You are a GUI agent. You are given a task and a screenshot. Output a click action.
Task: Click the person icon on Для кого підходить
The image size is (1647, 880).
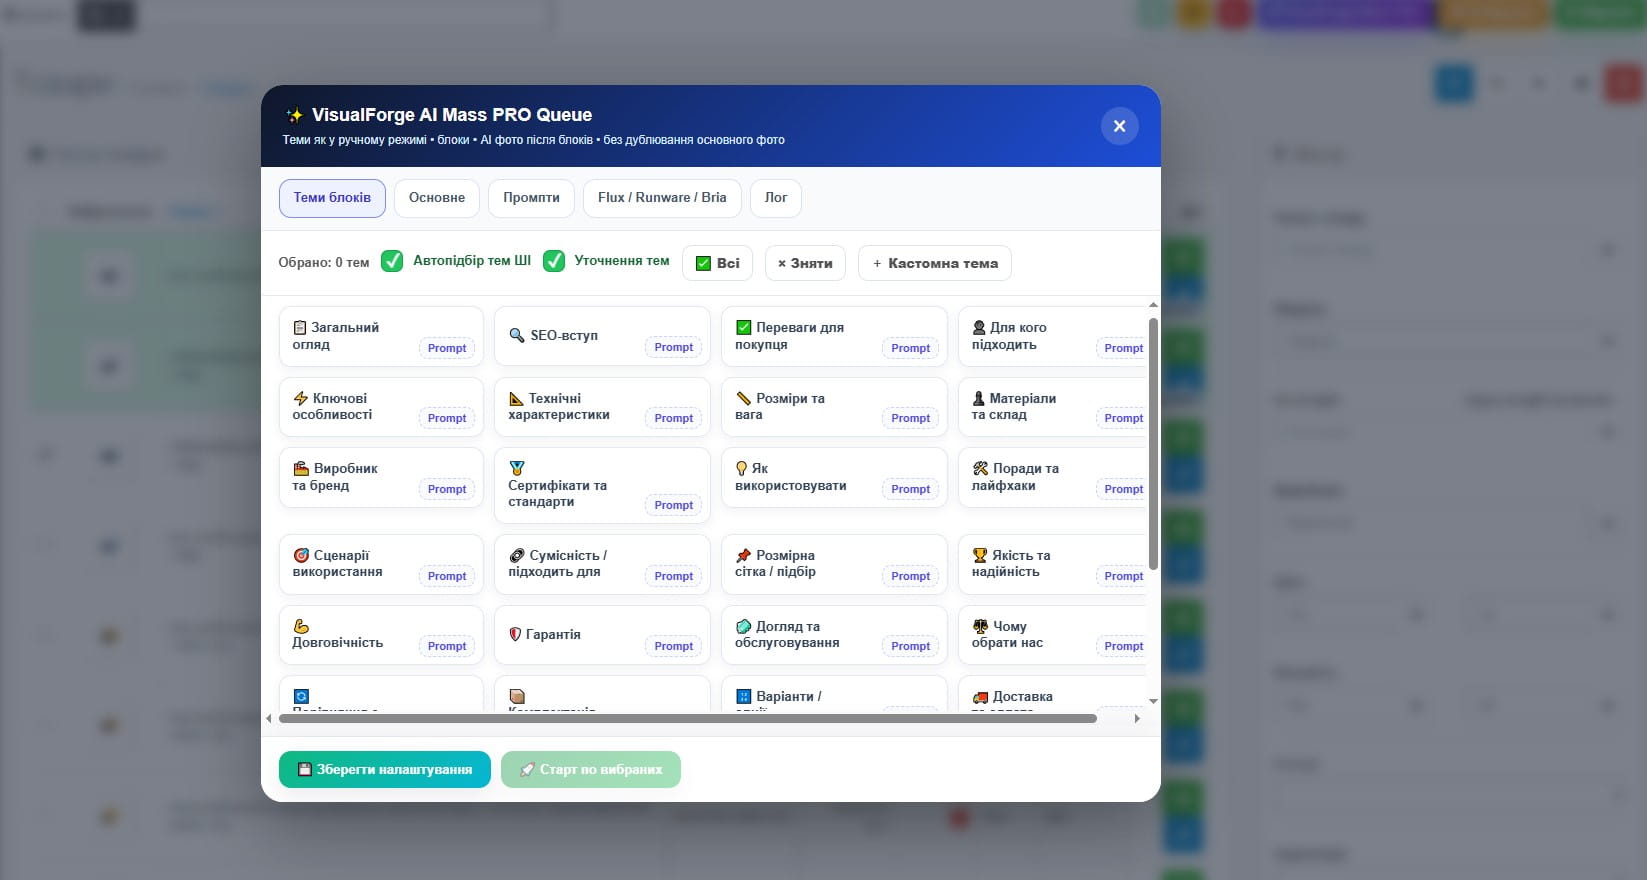(979, 327)
